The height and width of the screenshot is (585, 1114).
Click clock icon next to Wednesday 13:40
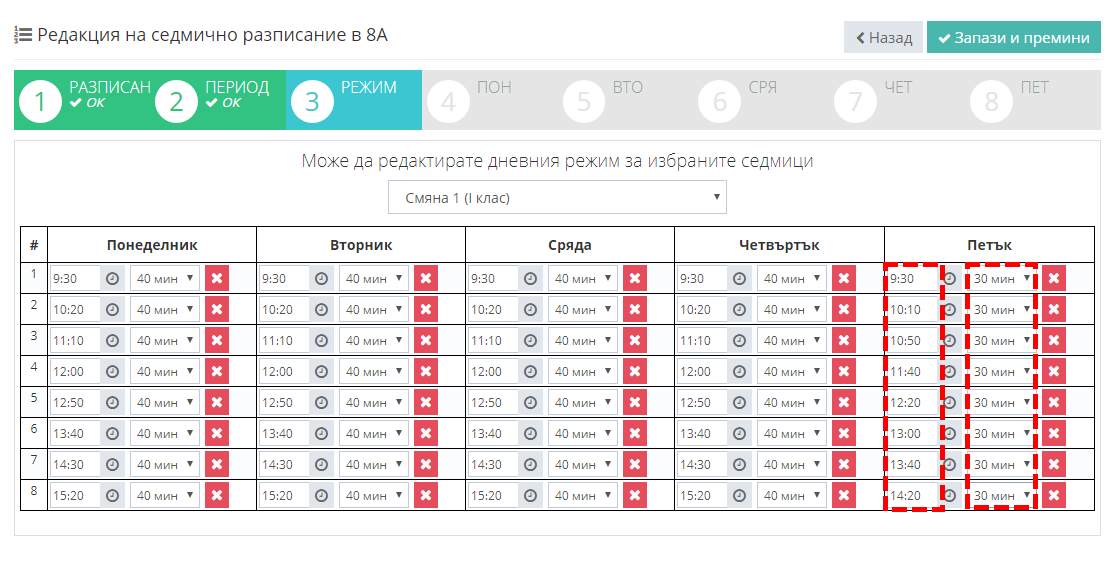click(x=531, y=434)
